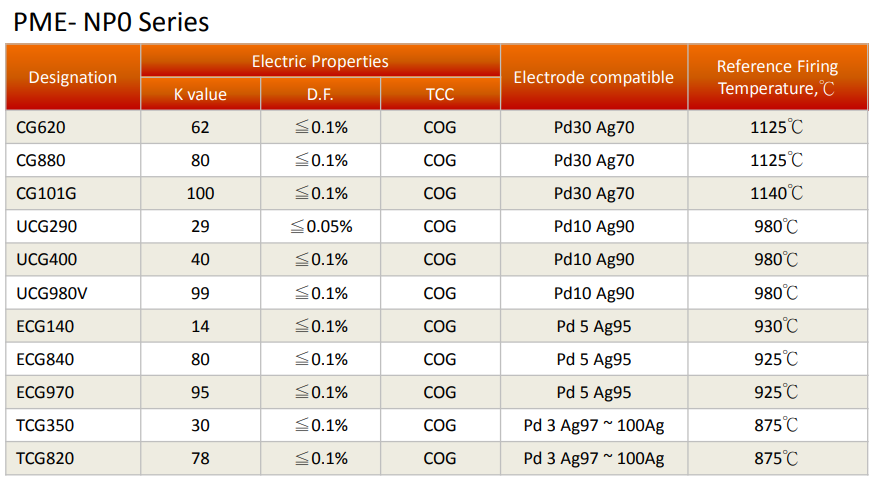Click the UCG290 D.F. value ≦0.05%
The height and width of the screenshot is (480, 875).
(x=321, y=227)
